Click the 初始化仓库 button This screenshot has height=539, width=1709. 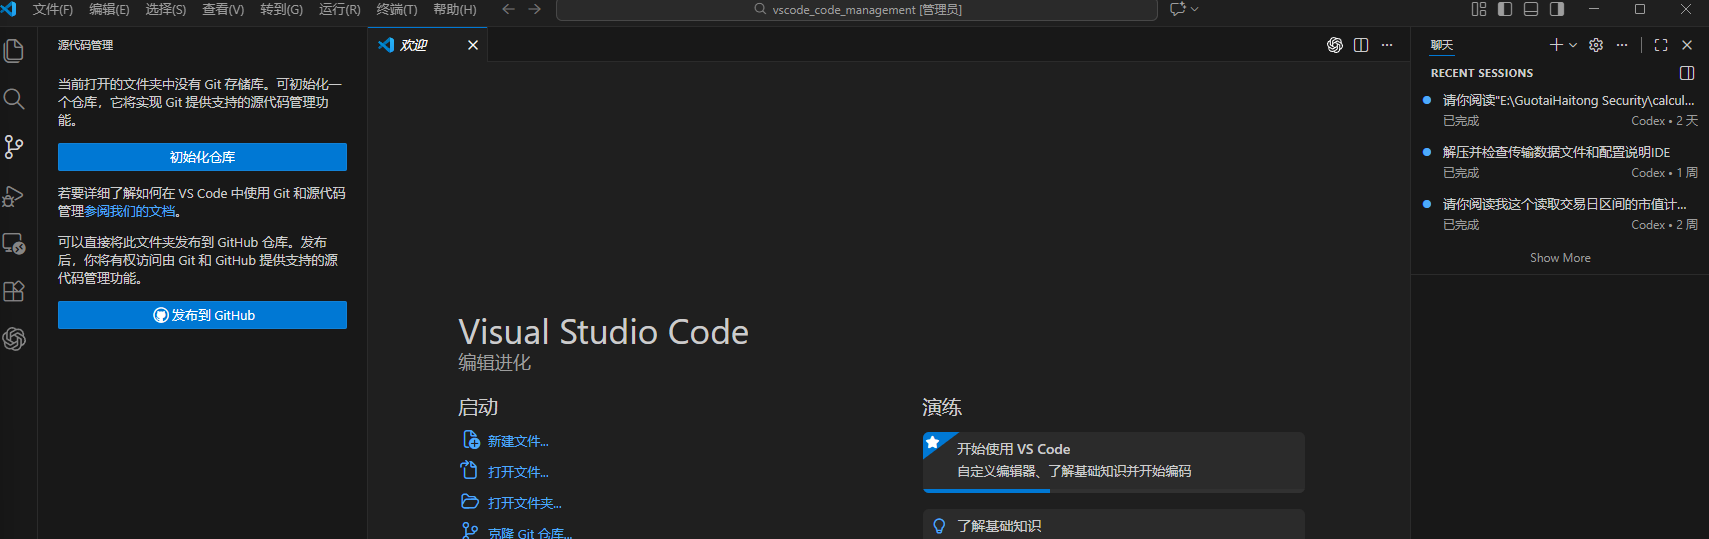click(202, 157)
